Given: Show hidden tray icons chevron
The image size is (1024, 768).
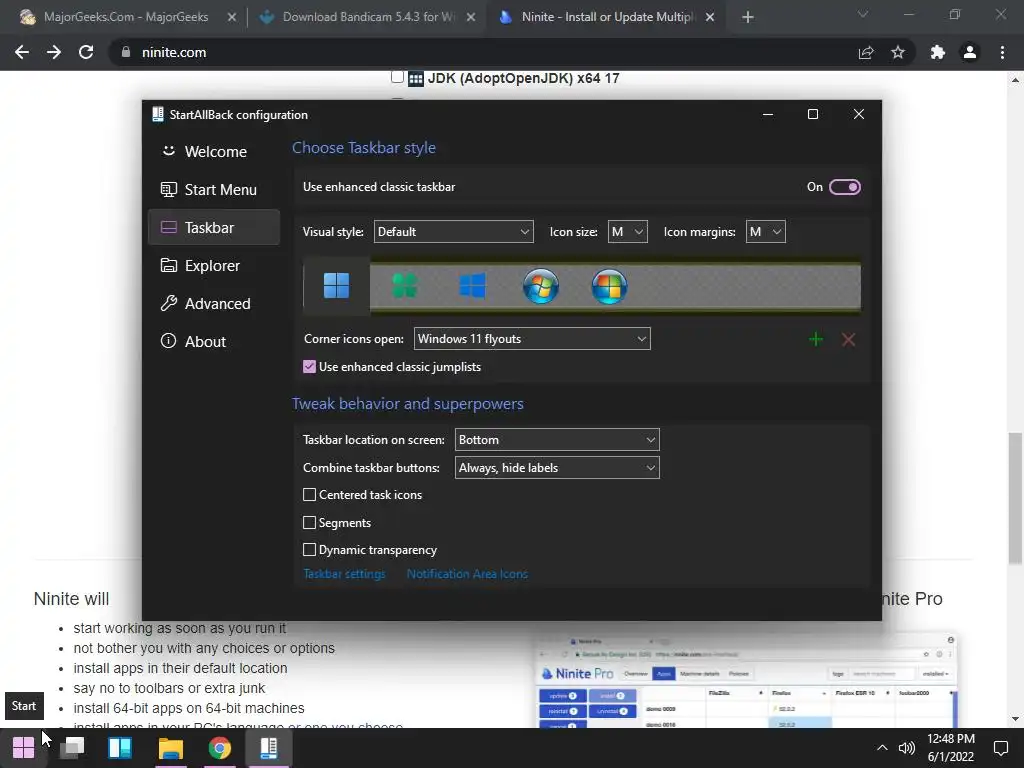Looking at the screenshot, I should [882, 748].
